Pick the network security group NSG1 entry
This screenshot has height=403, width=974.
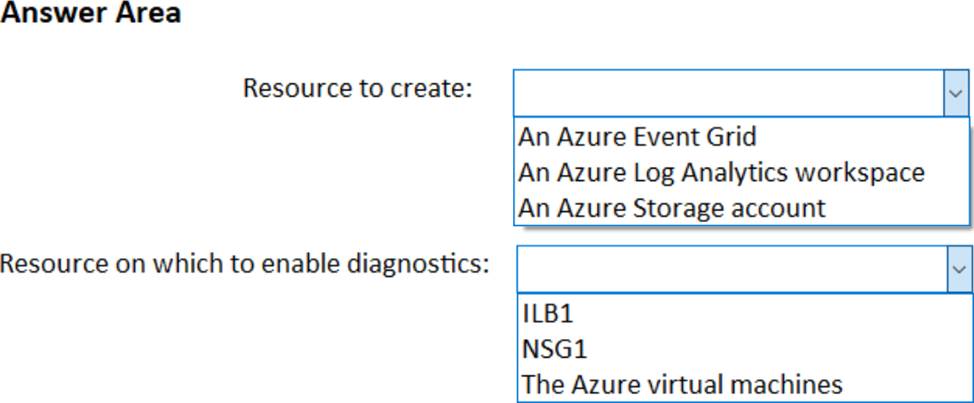tap(554, 349)
